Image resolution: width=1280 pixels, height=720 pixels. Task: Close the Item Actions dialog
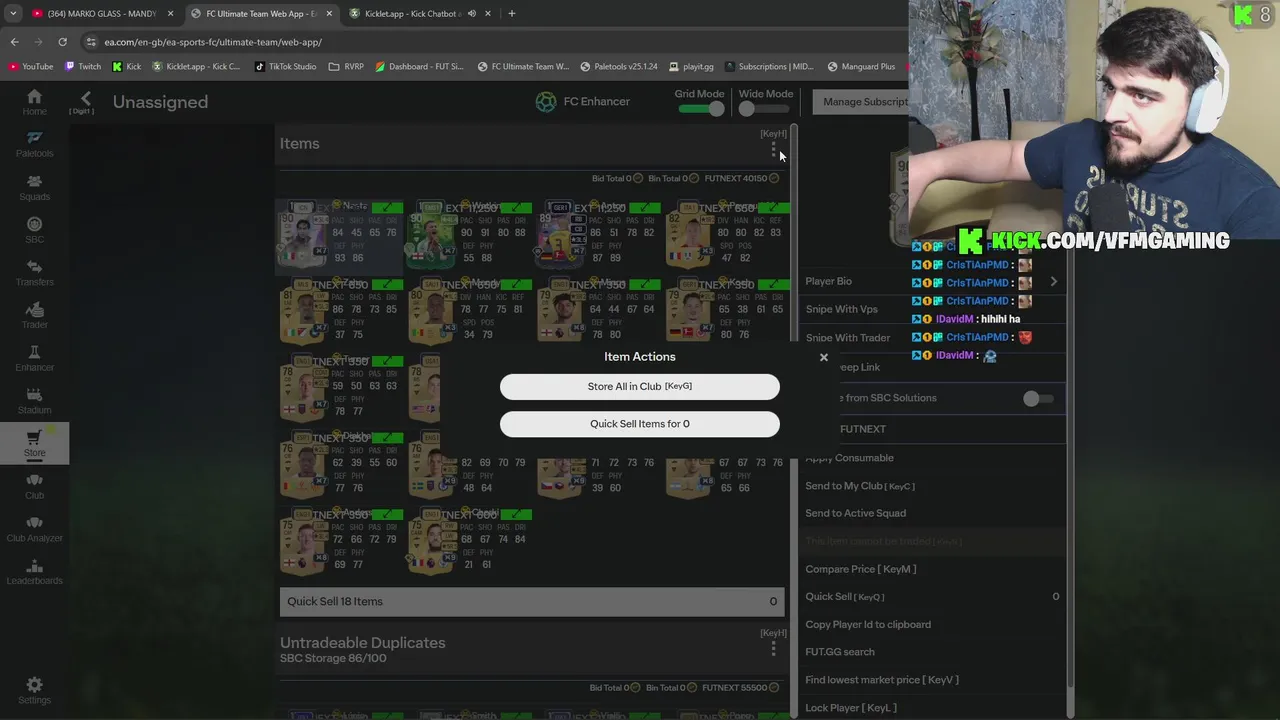(824, 357)
